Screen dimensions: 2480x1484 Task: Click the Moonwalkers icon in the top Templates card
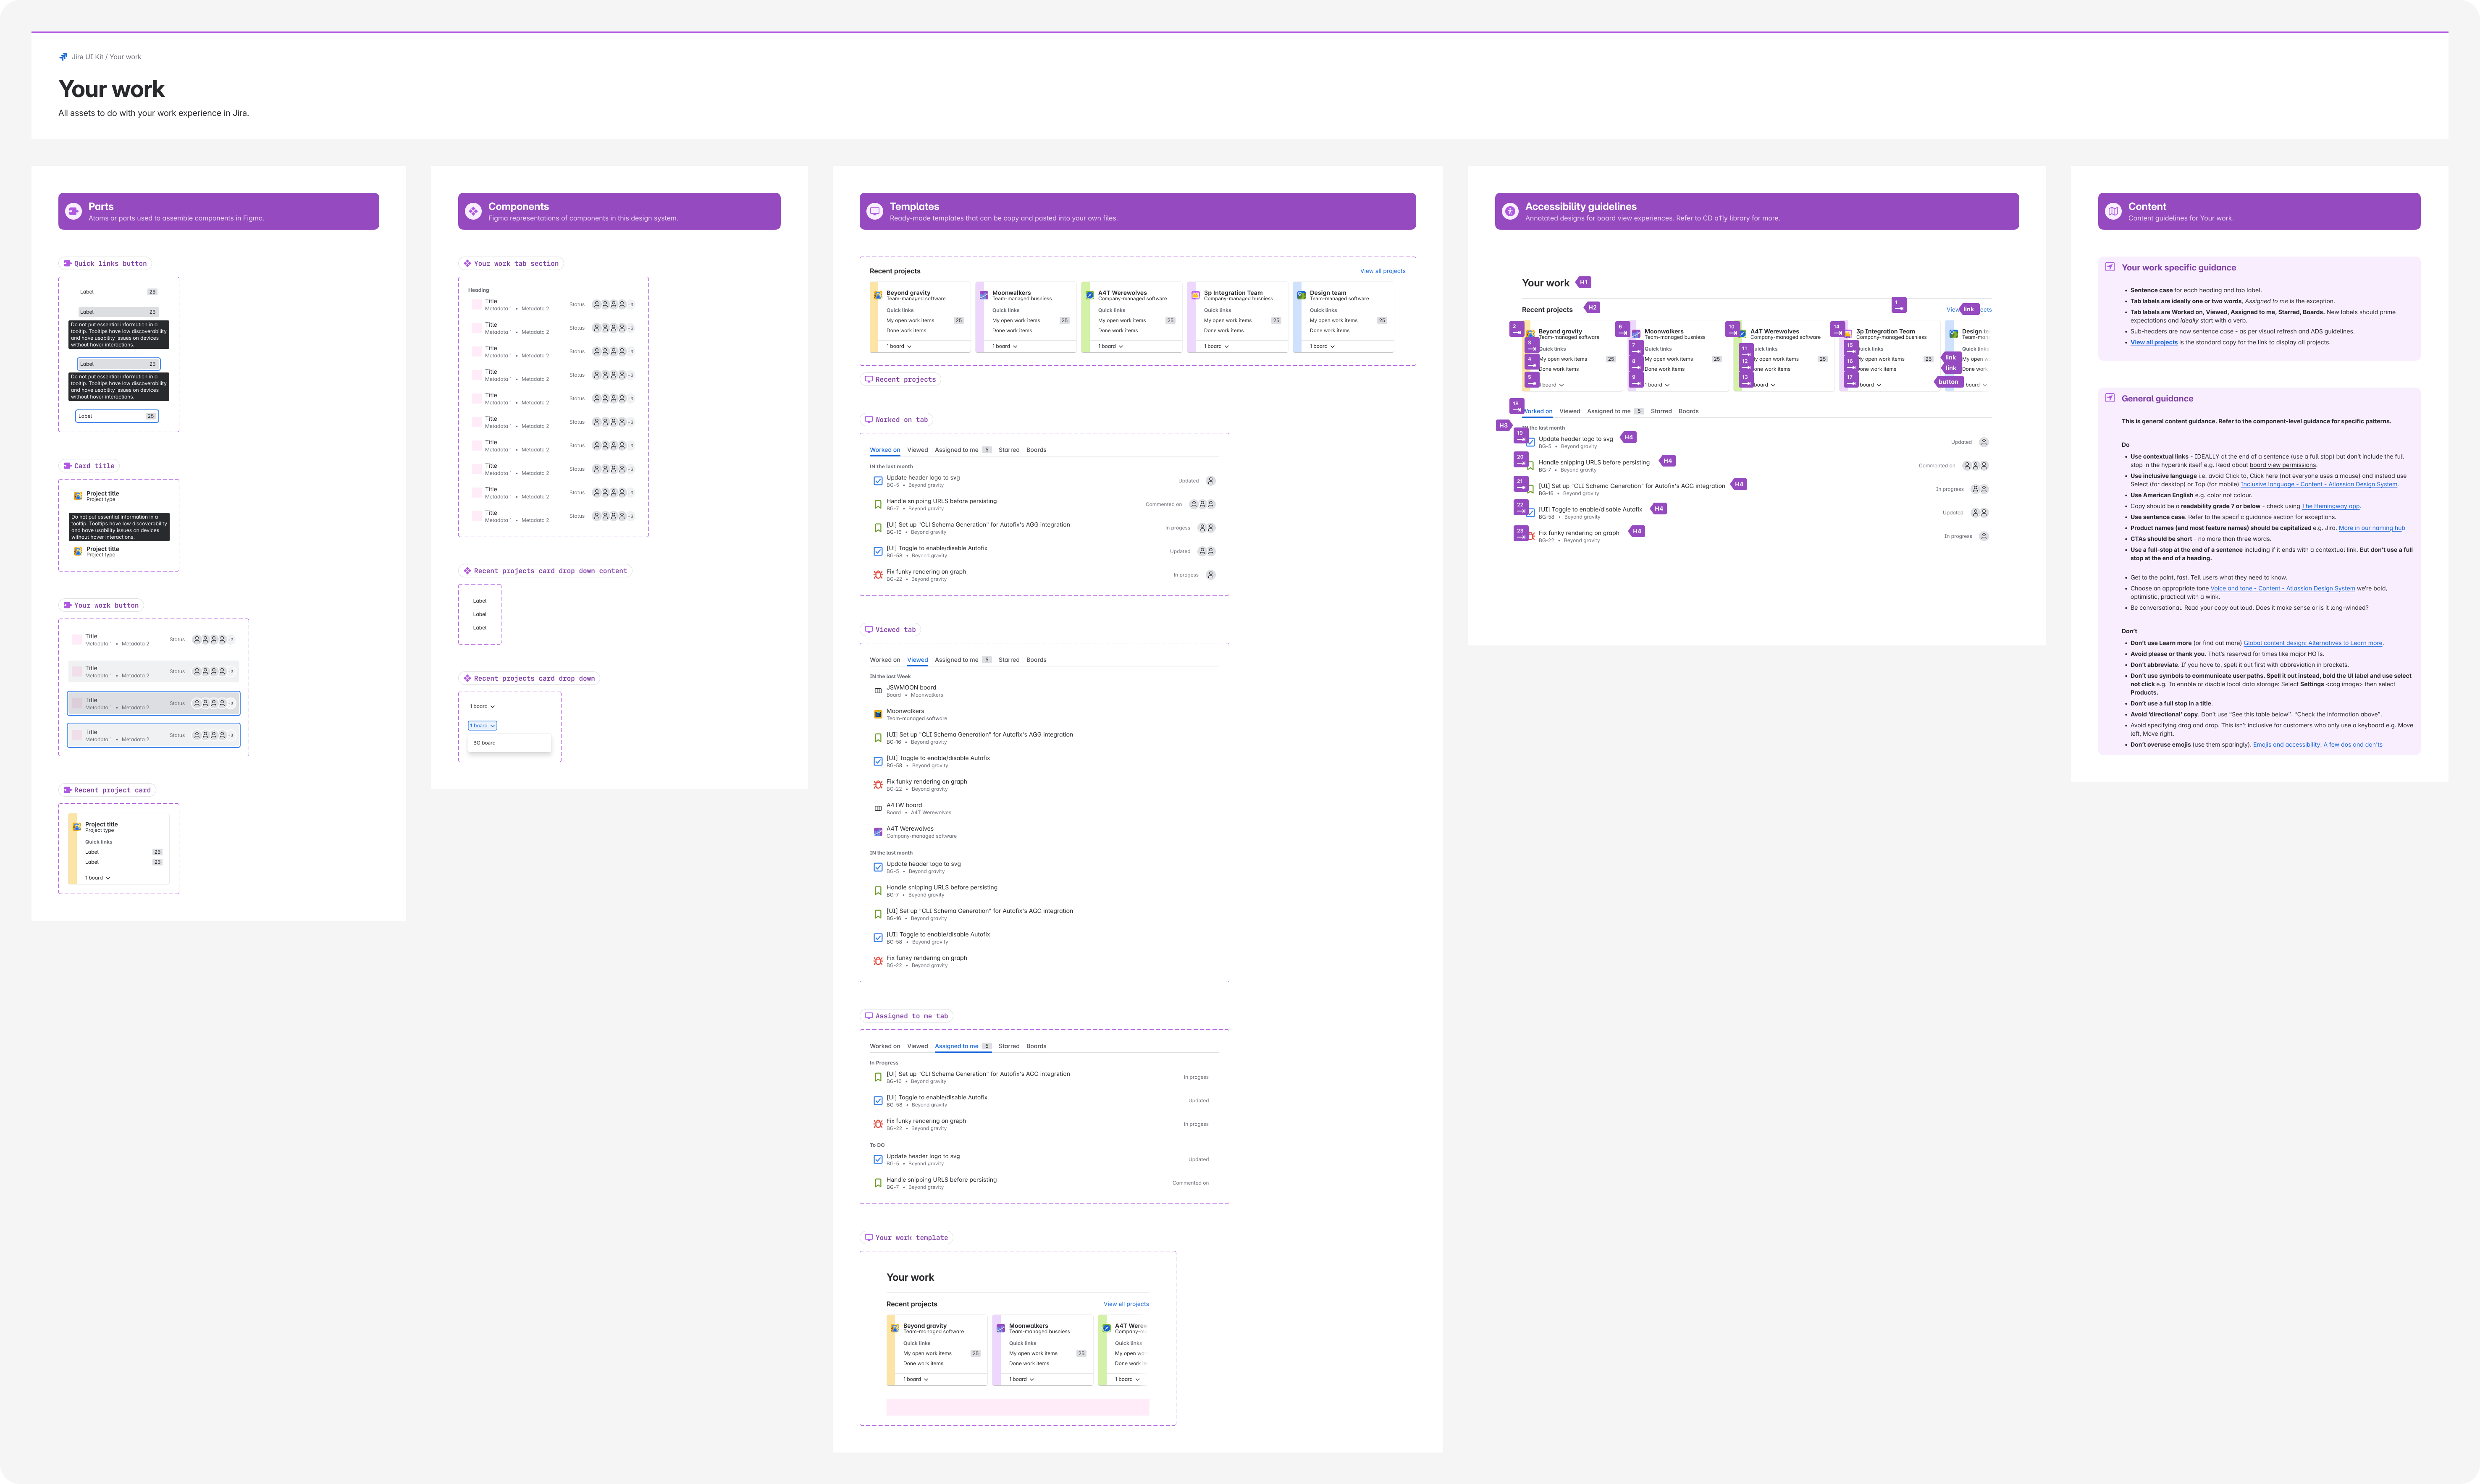984,295
